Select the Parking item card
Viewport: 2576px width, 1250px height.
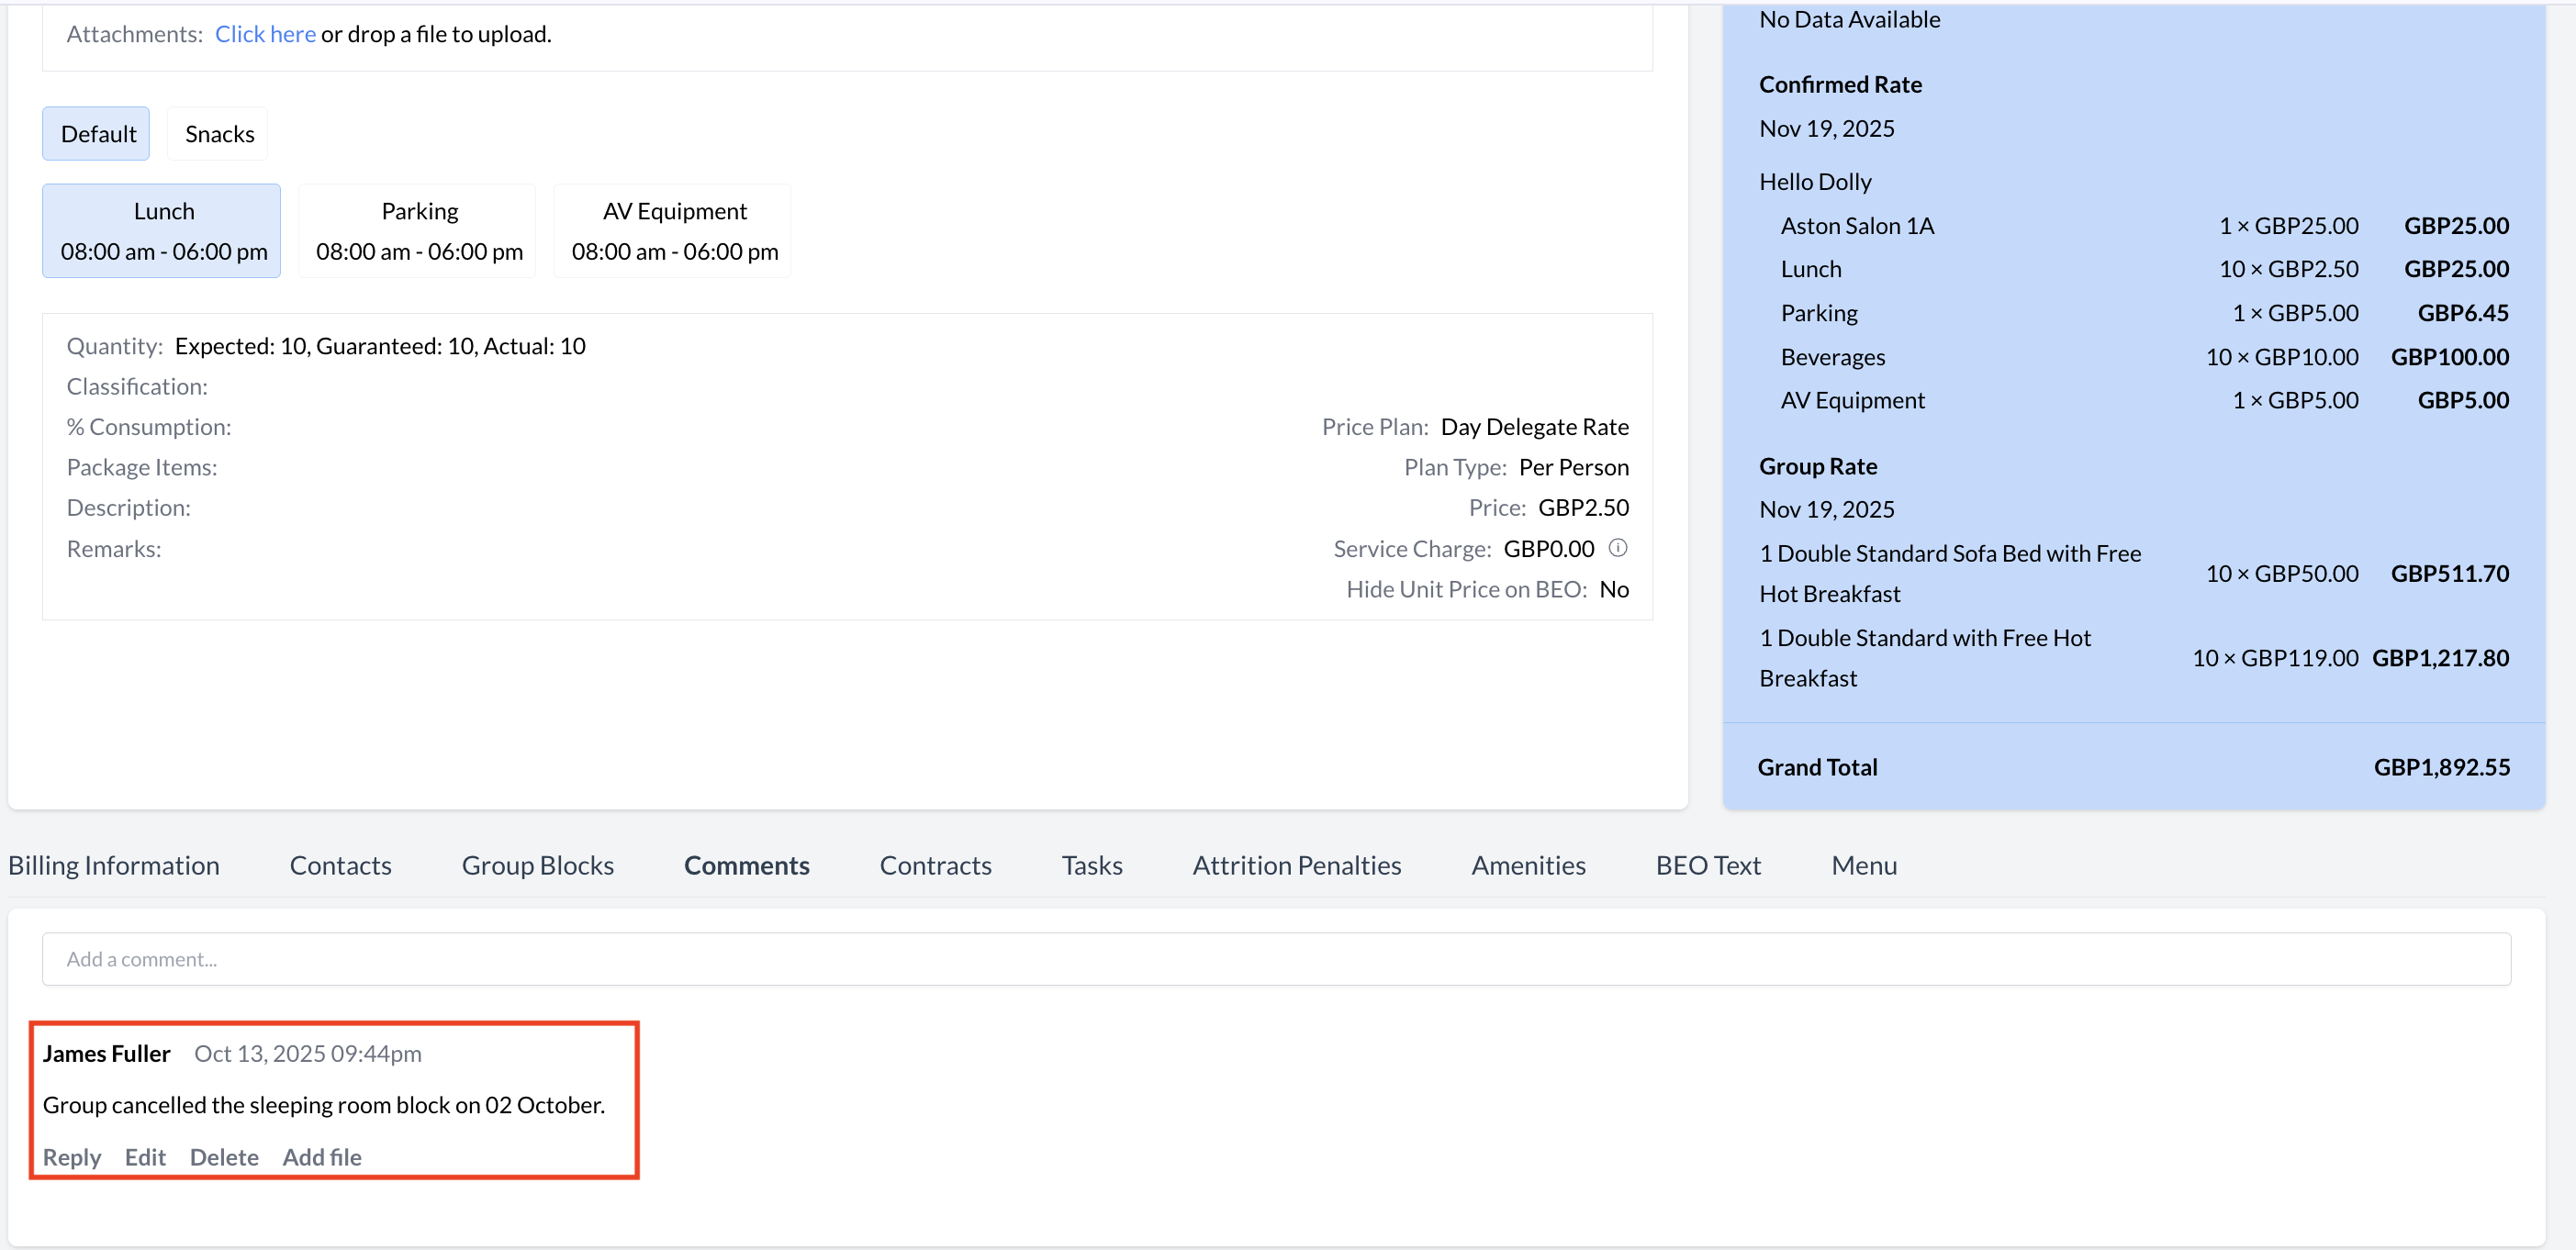click(419, 231)
